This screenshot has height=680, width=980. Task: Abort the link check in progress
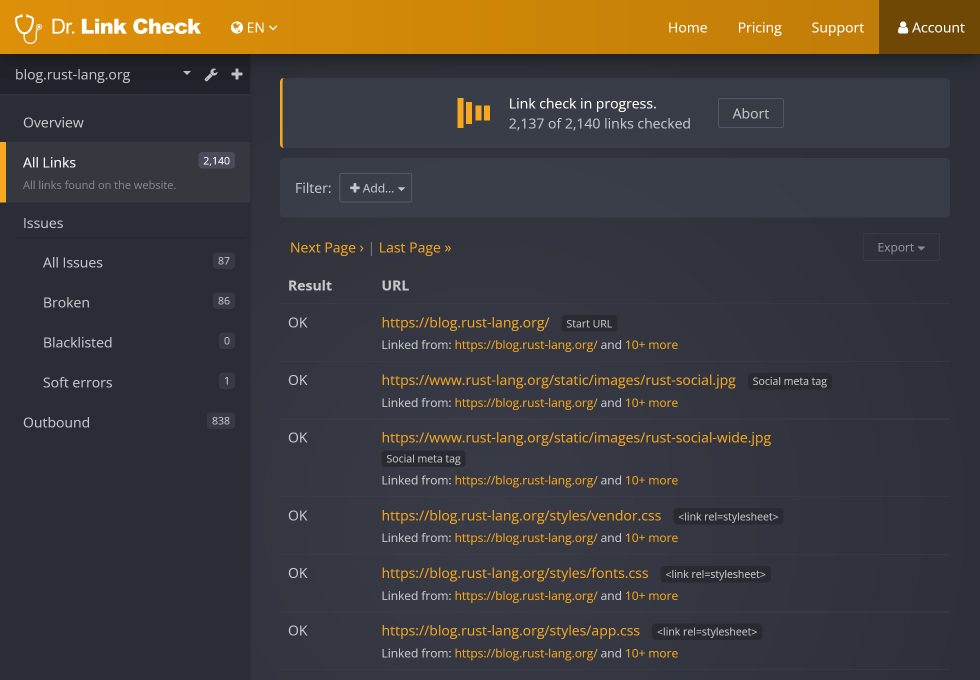tap(750, 113)
